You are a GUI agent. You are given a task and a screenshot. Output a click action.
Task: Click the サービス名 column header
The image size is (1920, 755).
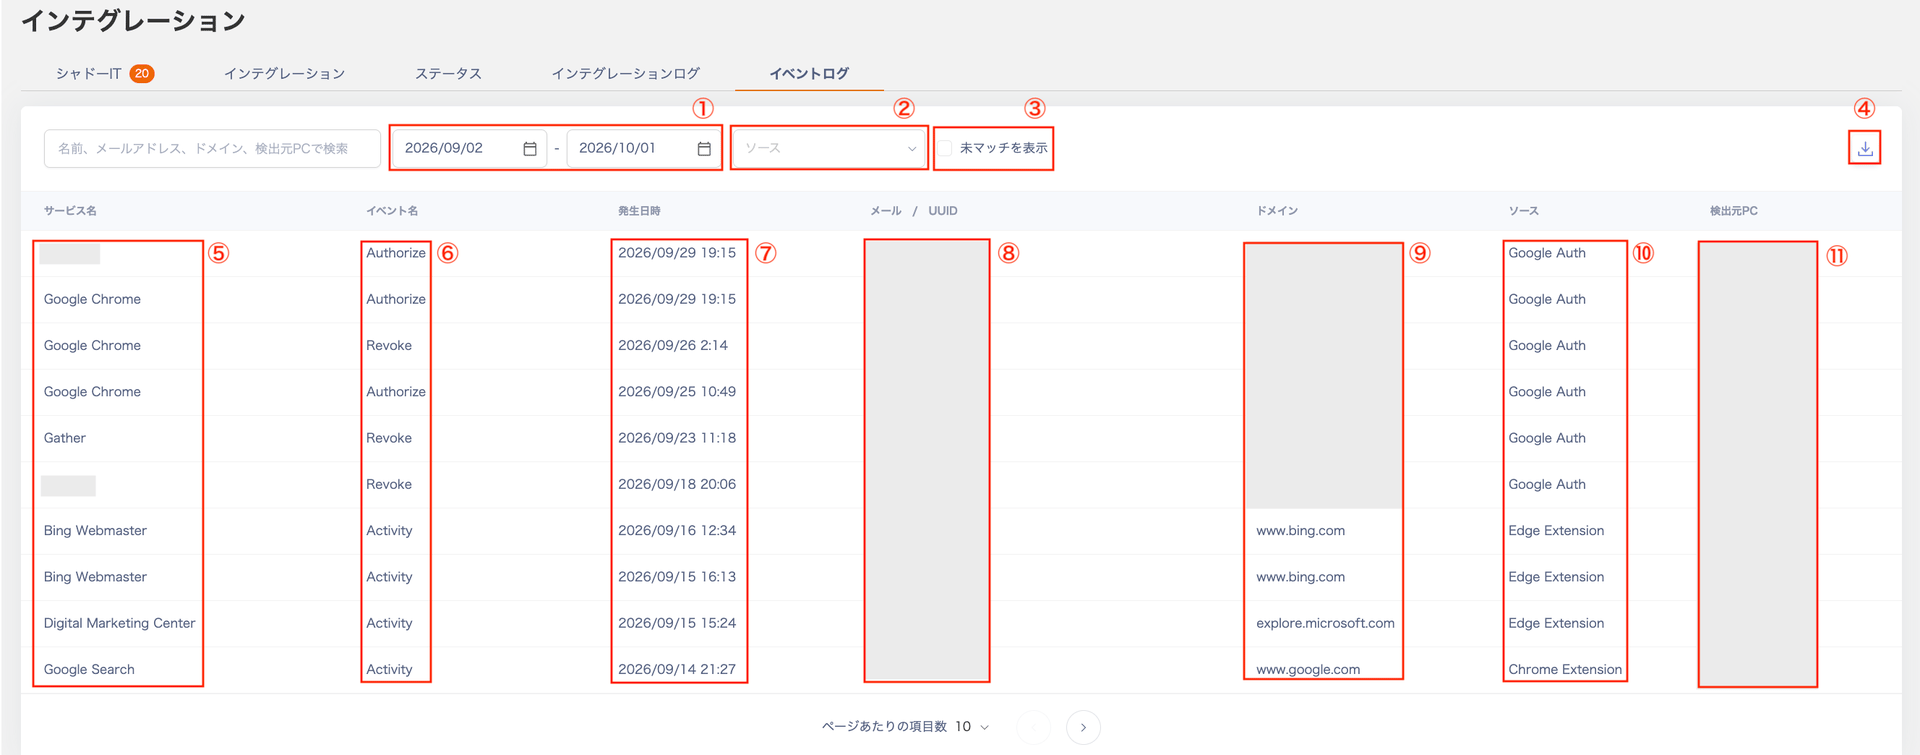(70, 211)
